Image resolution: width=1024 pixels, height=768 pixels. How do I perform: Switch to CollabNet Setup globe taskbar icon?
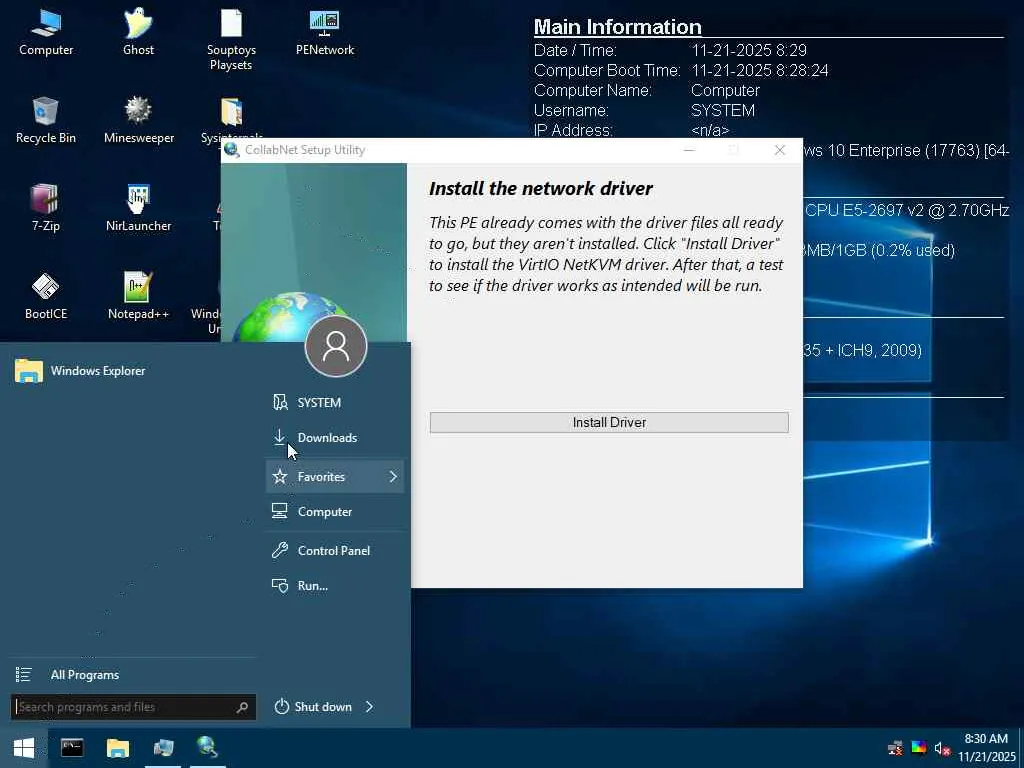(x=208, y=748)
